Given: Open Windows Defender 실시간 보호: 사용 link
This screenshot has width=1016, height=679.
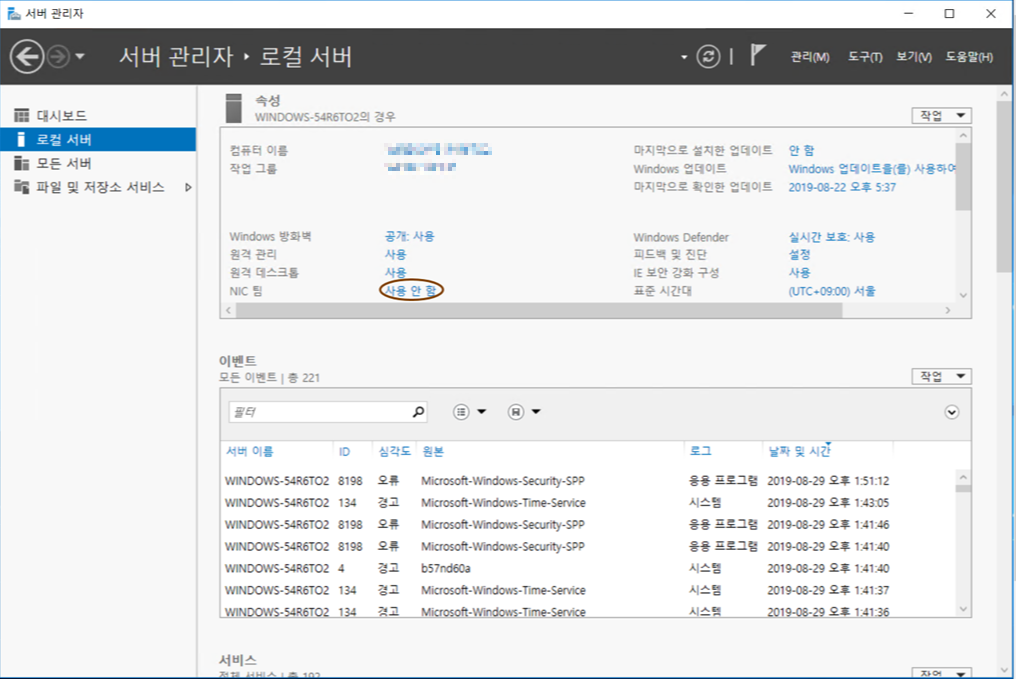Looking at the screenshot, I should pyautogui.click(x=831, y=237).
